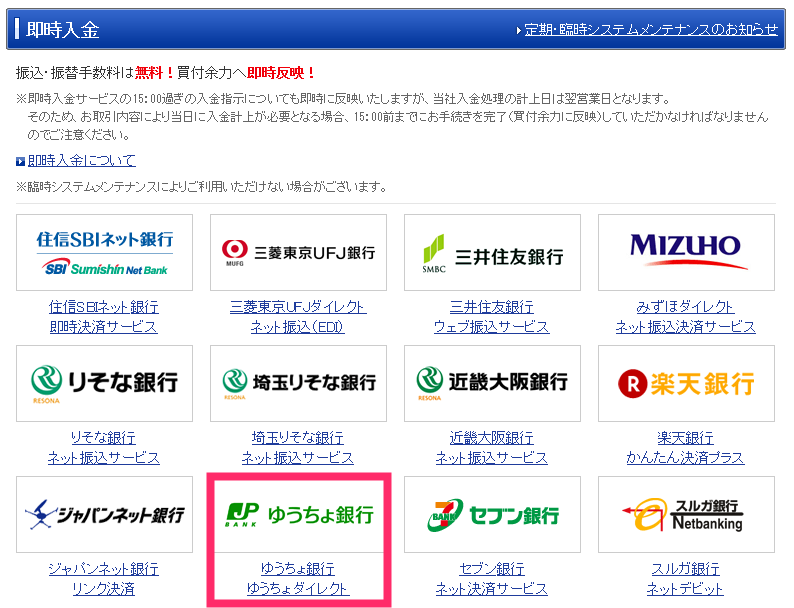Open 埼玉りそな銀行 ネット振込サービス link

tap(298, 448)
